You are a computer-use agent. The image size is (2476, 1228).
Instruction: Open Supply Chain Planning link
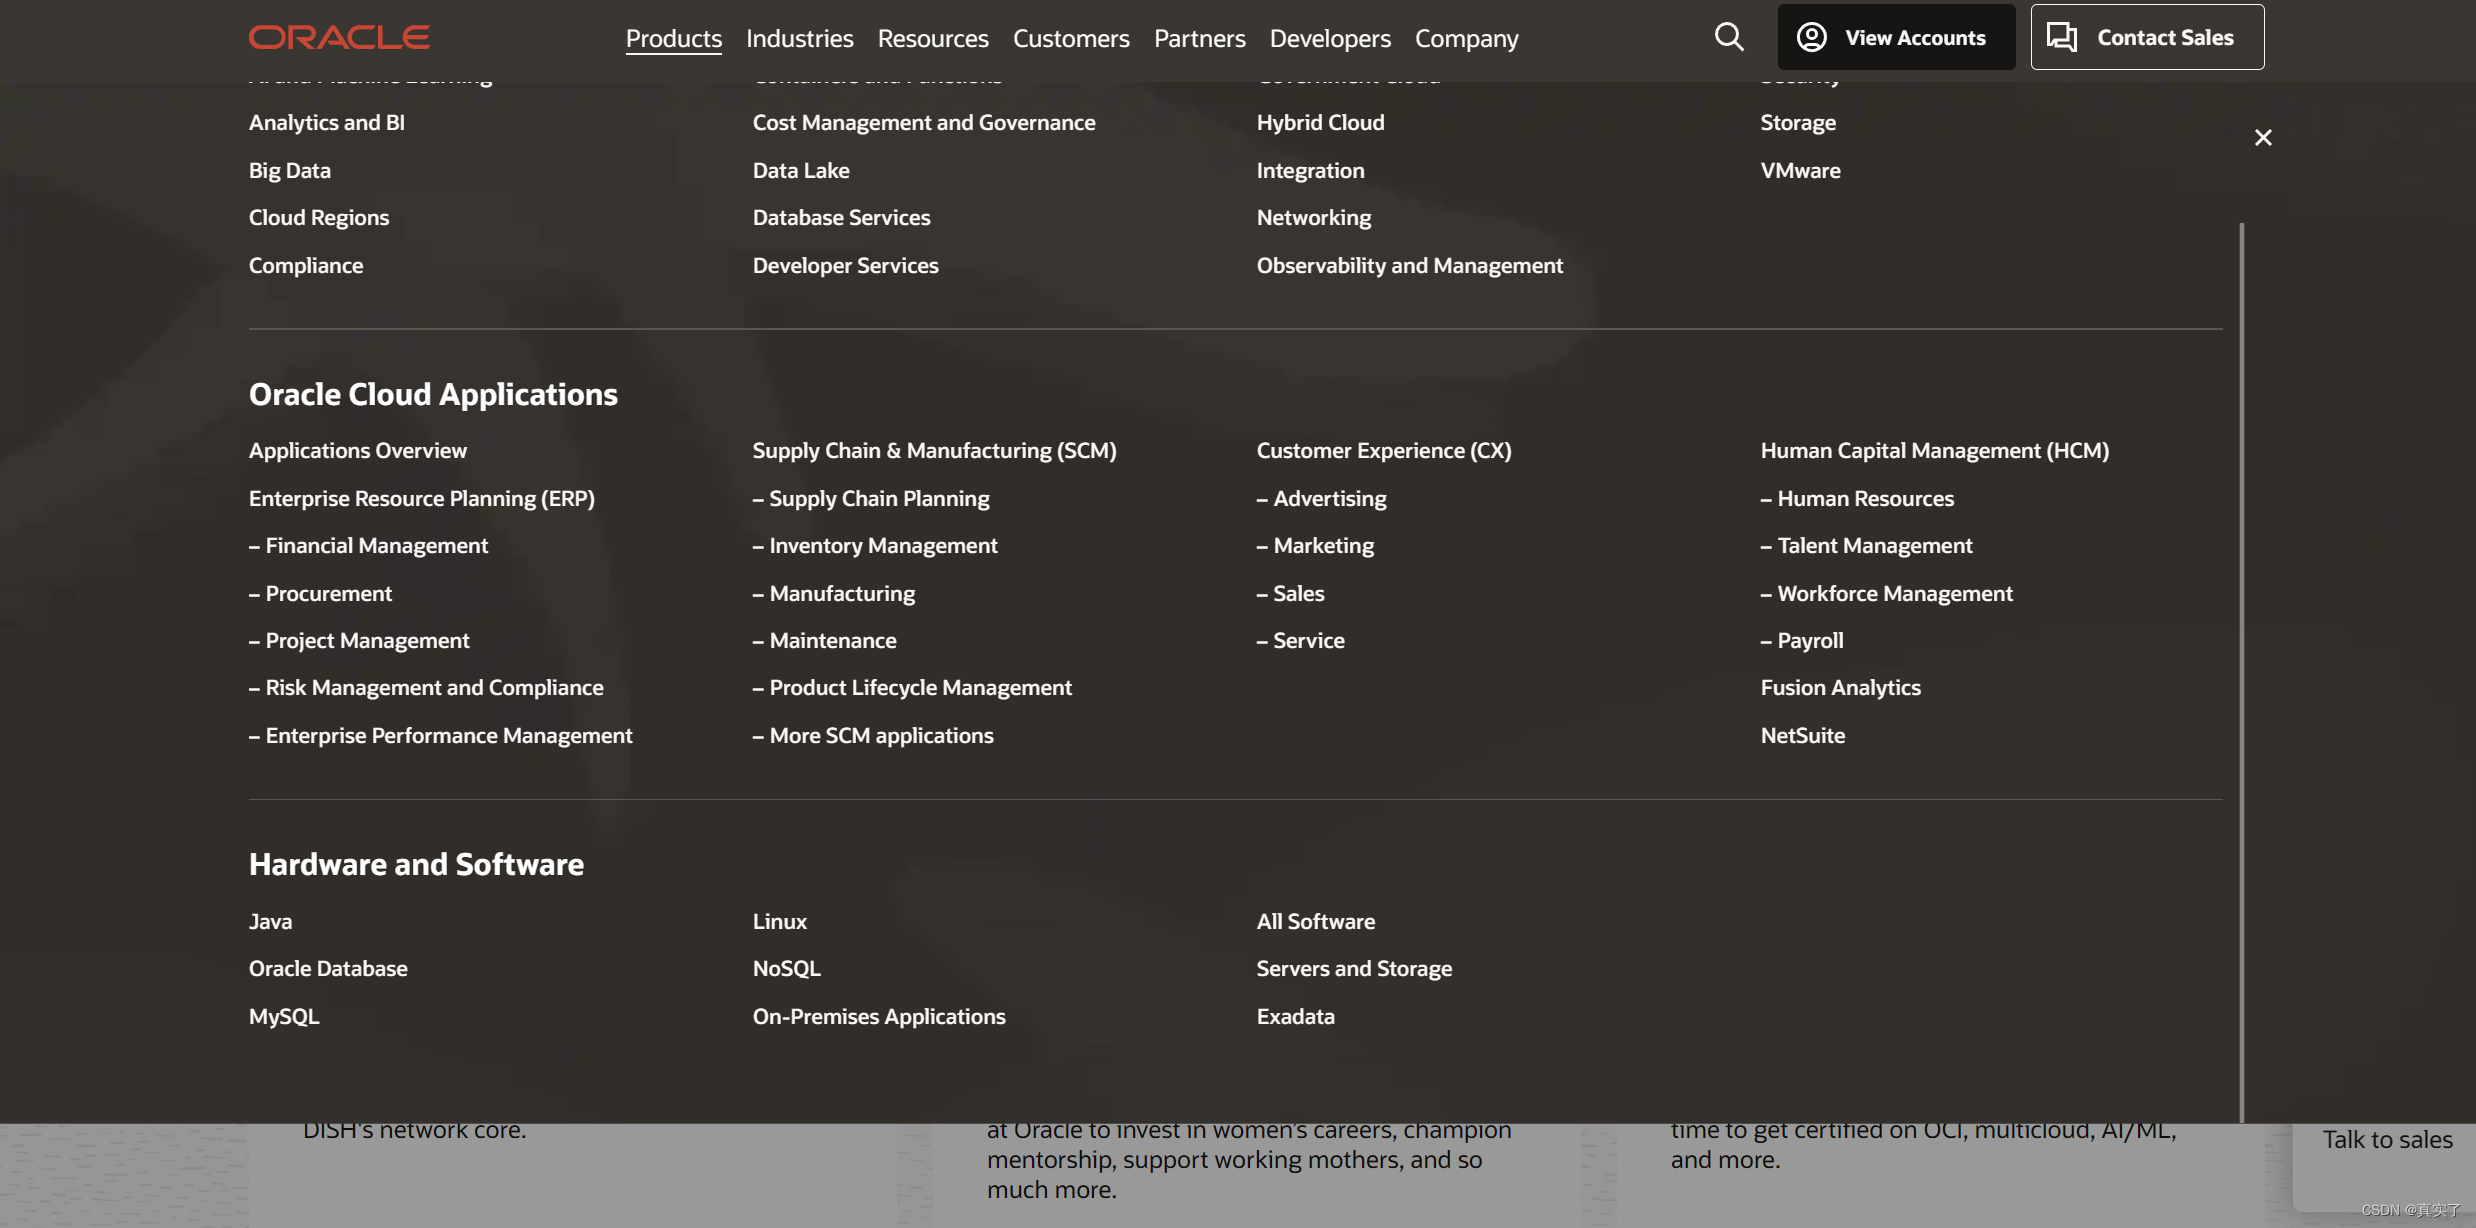point(878,498)
